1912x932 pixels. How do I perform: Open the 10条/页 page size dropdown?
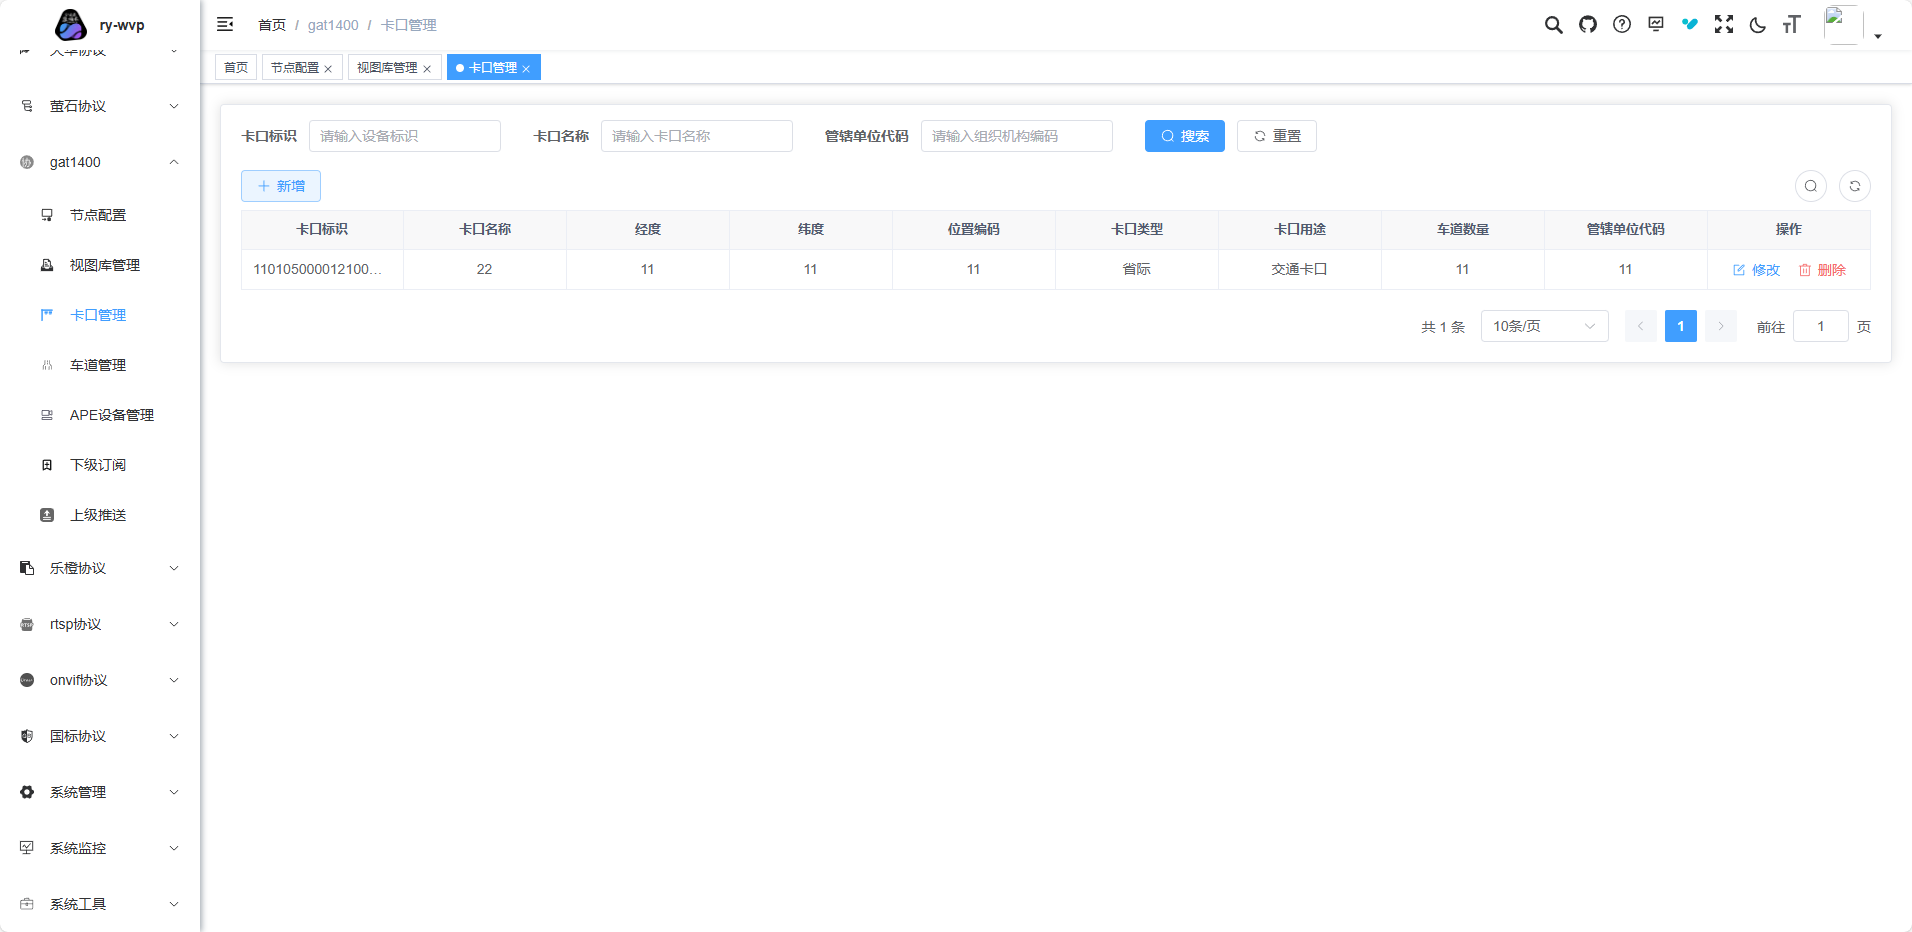(1543, 326)
